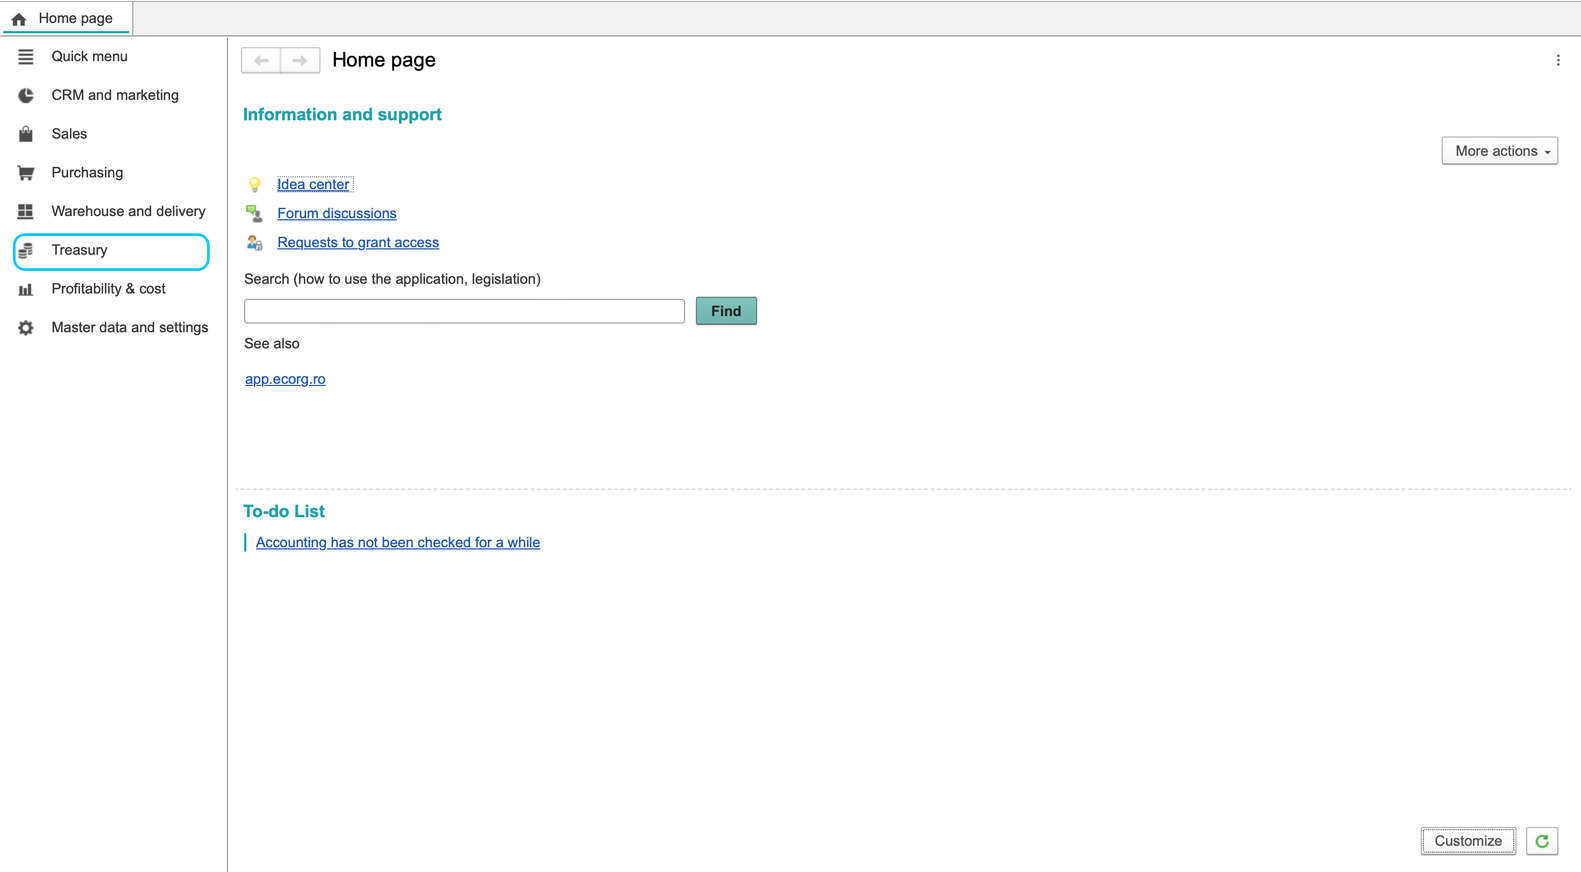The image size is (1581, 872).
Task: Click the Requests to grant access icon
Action: click(255, 242)
